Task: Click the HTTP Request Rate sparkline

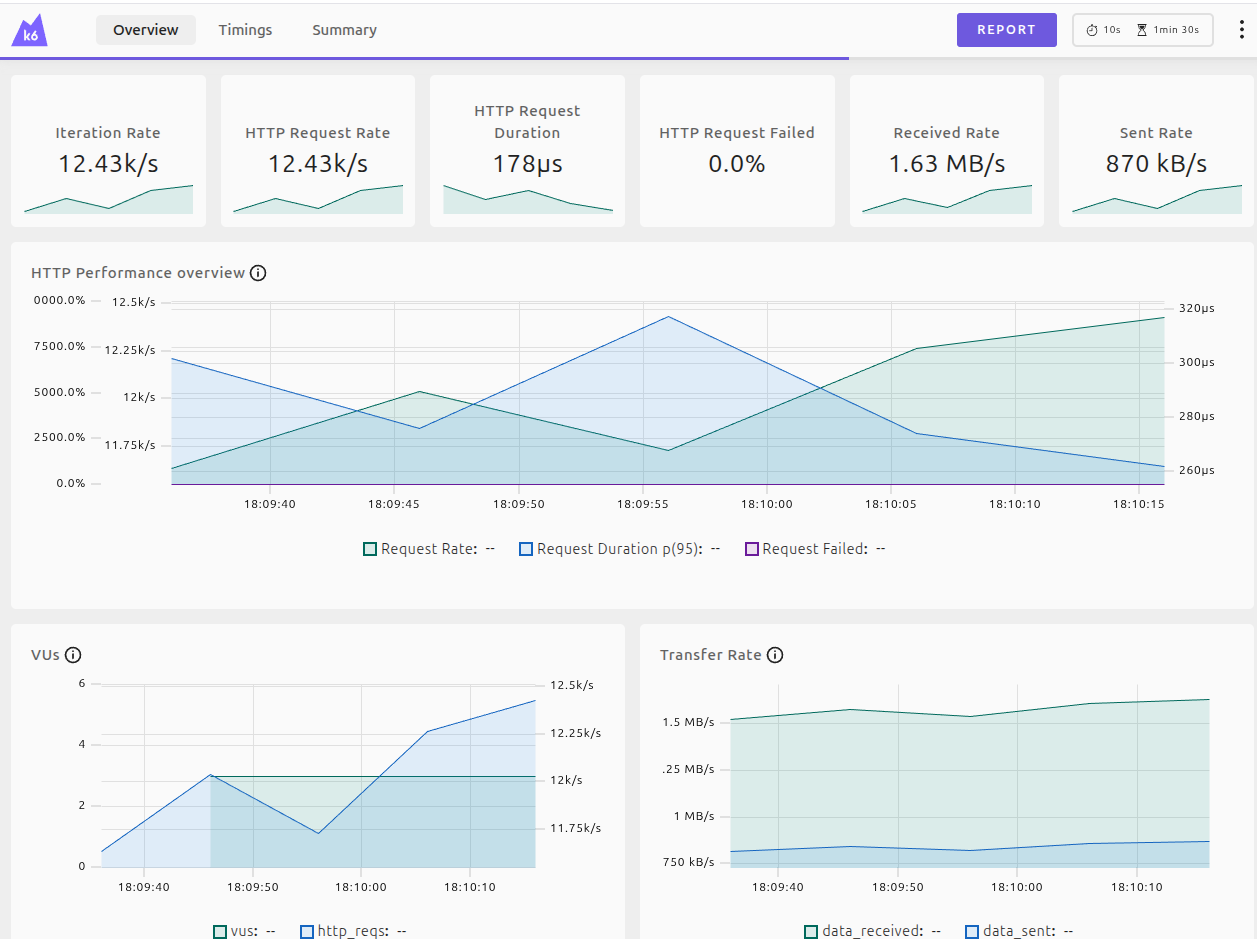Action: pyautogui.click(x=318, y=199)
